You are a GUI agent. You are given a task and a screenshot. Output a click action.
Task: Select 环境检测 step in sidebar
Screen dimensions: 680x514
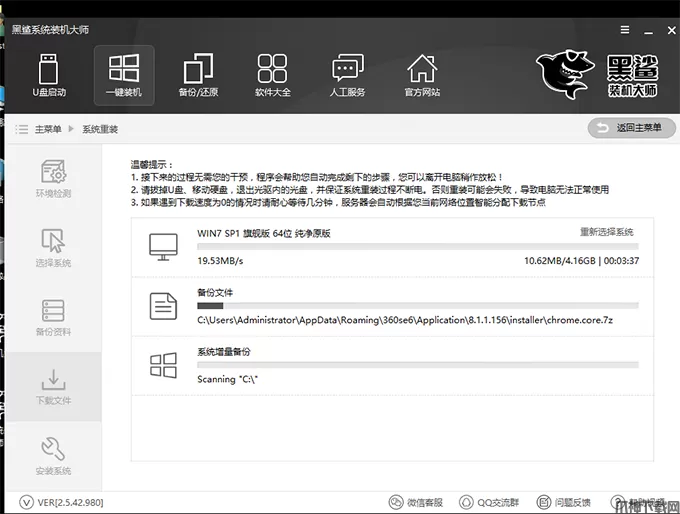(x=53, y=178)
